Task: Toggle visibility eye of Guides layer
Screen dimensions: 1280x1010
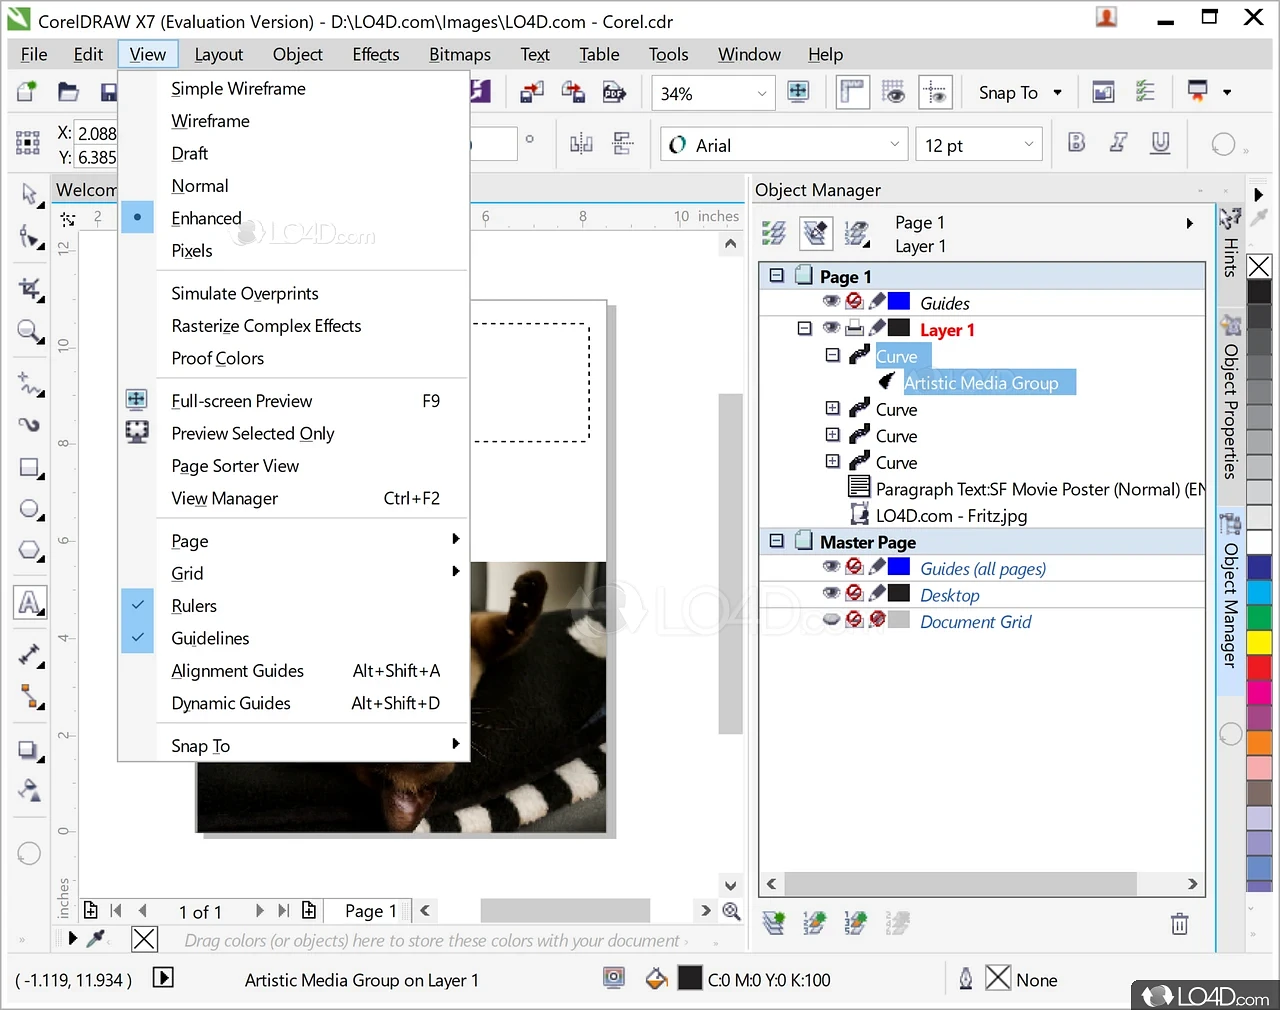Action: click(x=831, y=301)
